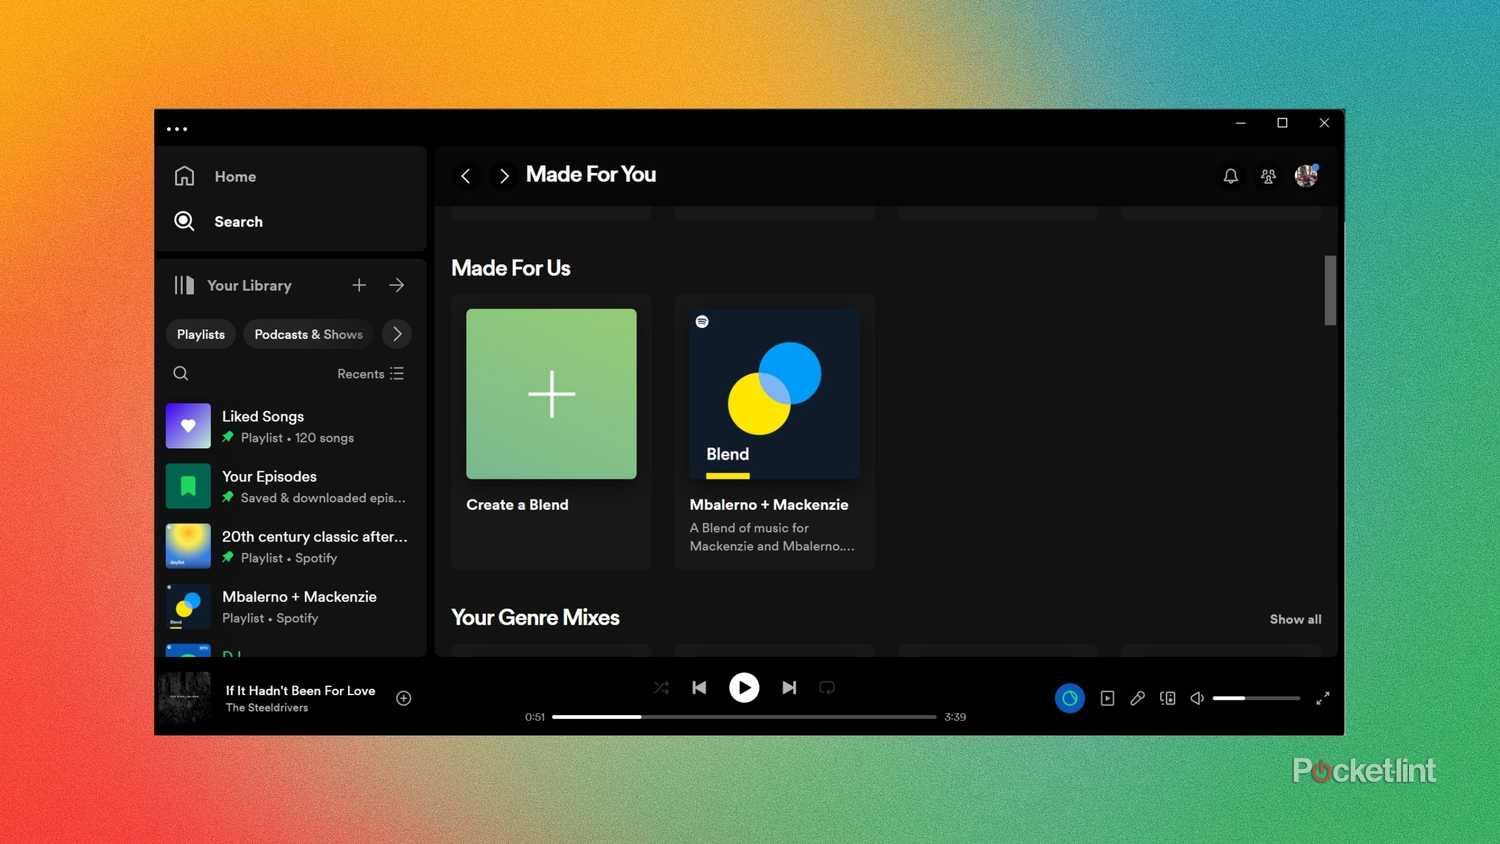The height and width of the screenshot is (844, 1500).
Task: Click Show all for Genre Mixes
Action: click(1295, 619)
